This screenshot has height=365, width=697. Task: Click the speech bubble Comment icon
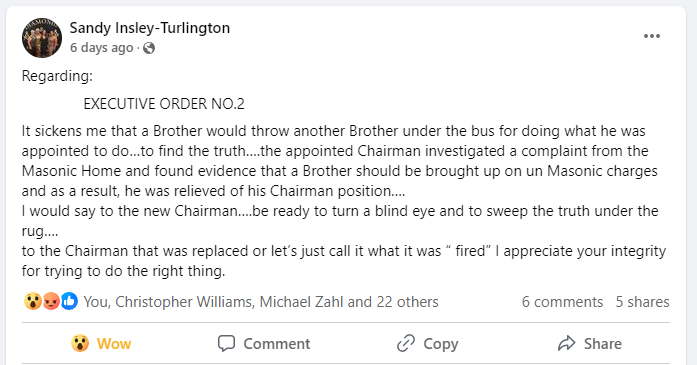(x=226, y=343)
